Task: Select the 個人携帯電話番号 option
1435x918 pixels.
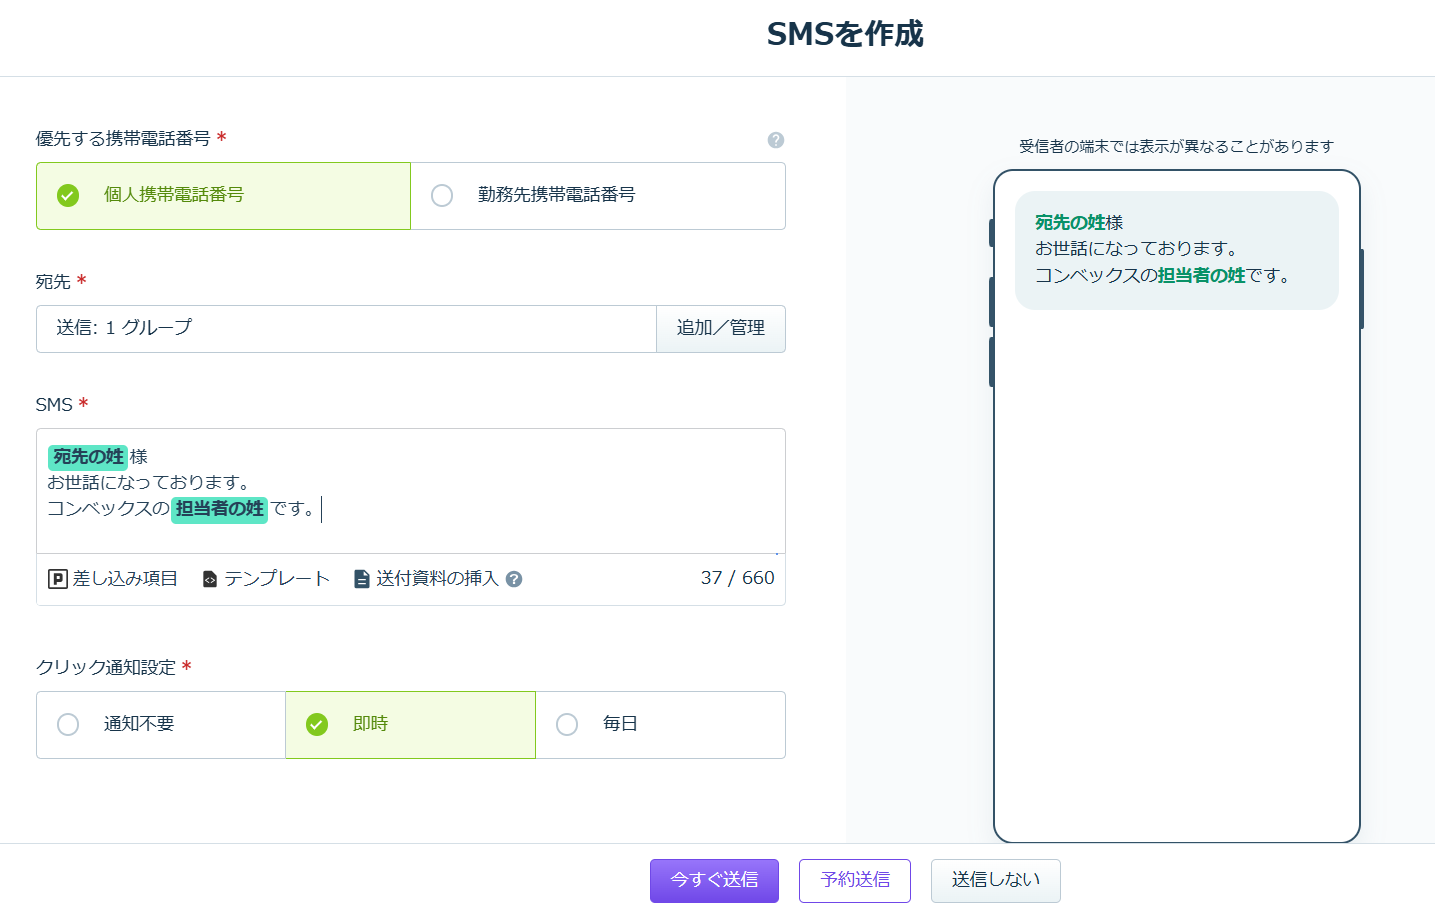Action: point(223,196)
